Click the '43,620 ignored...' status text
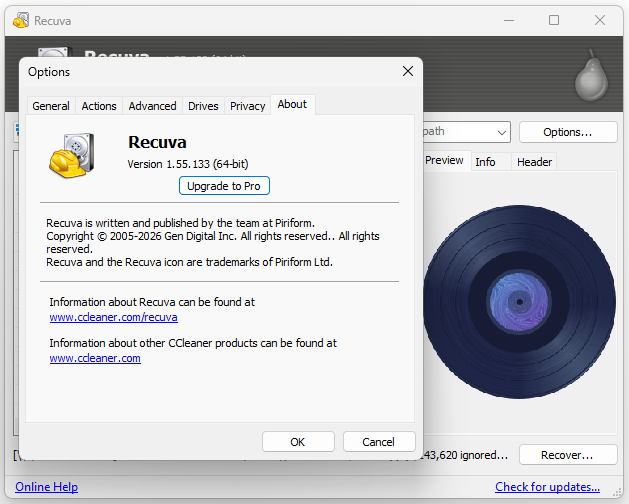The width and height of the screenshot is (629, 504). pos(465,455)
